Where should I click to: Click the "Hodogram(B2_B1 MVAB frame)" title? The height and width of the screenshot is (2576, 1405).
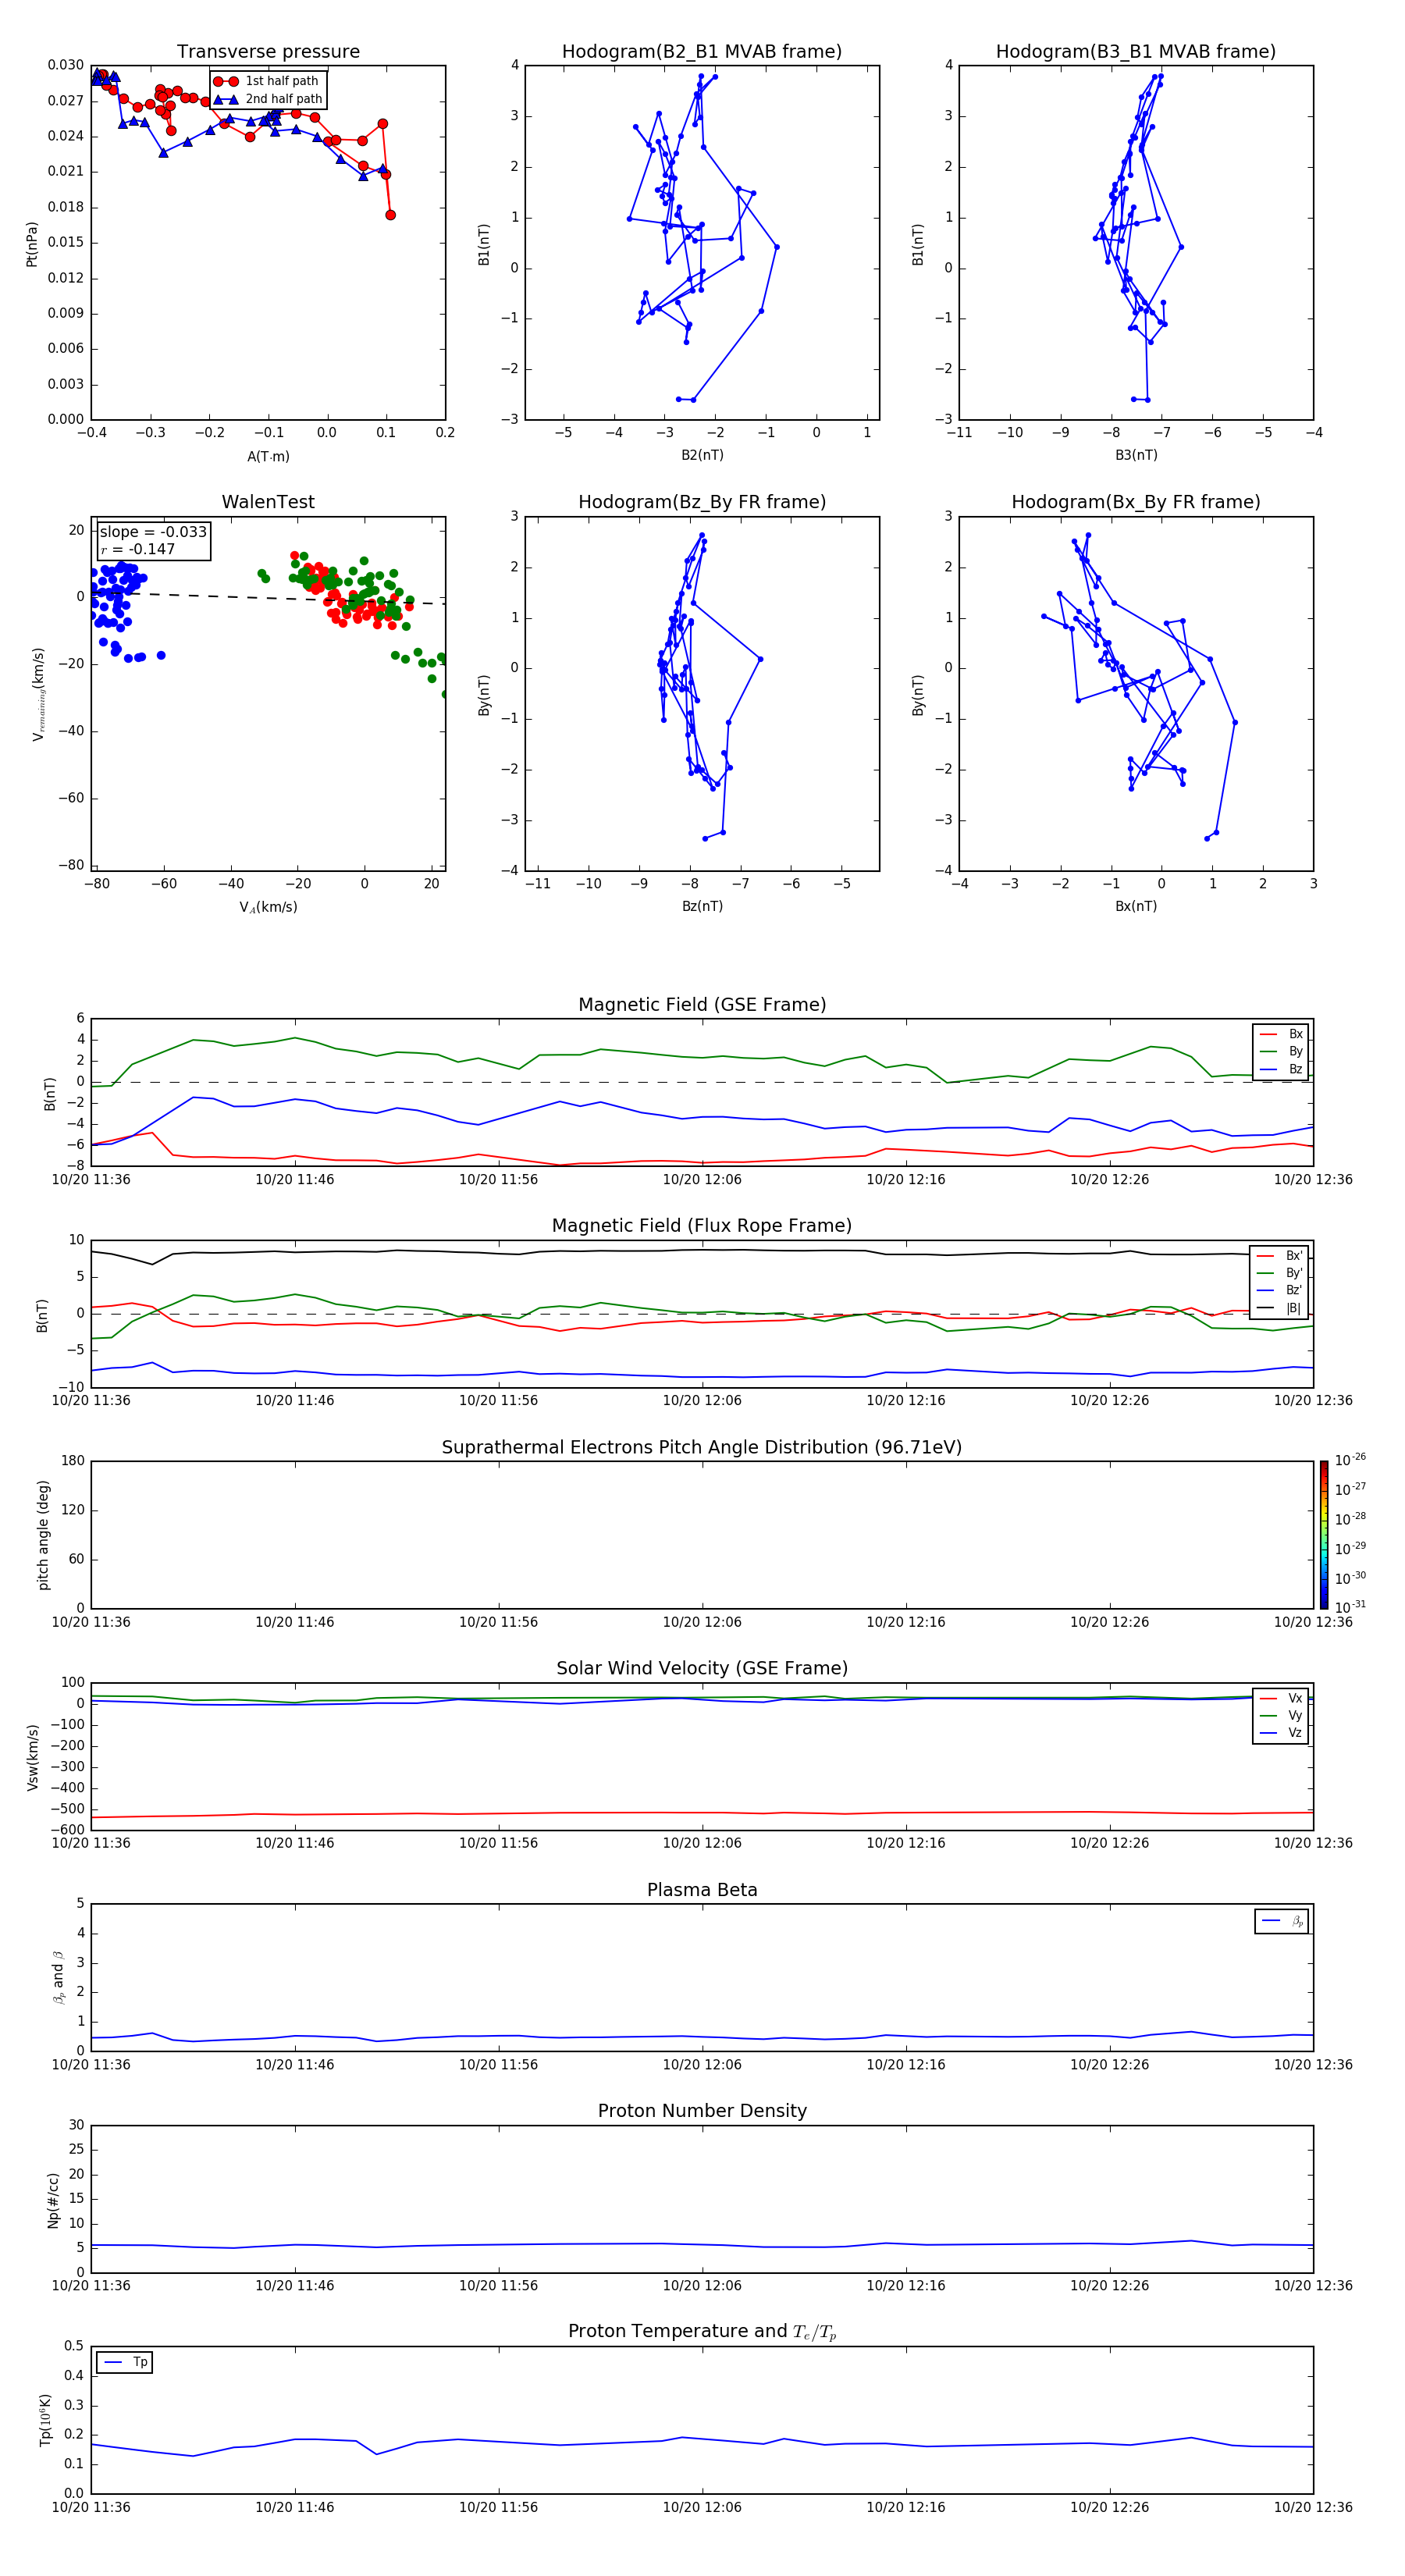(x=702, y=52)
